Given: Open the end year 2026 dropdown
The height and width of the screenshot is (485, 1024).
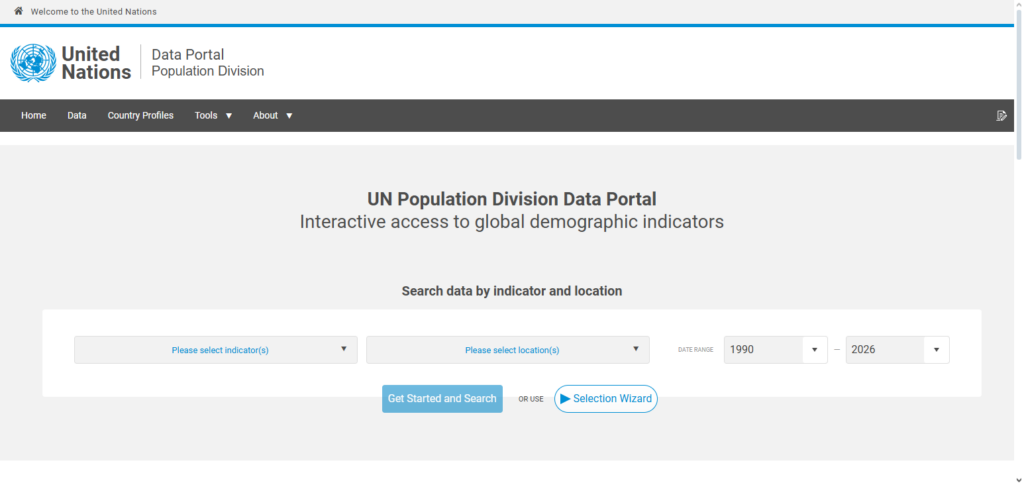Looking at the screenshot, I should tap(936, 350).
